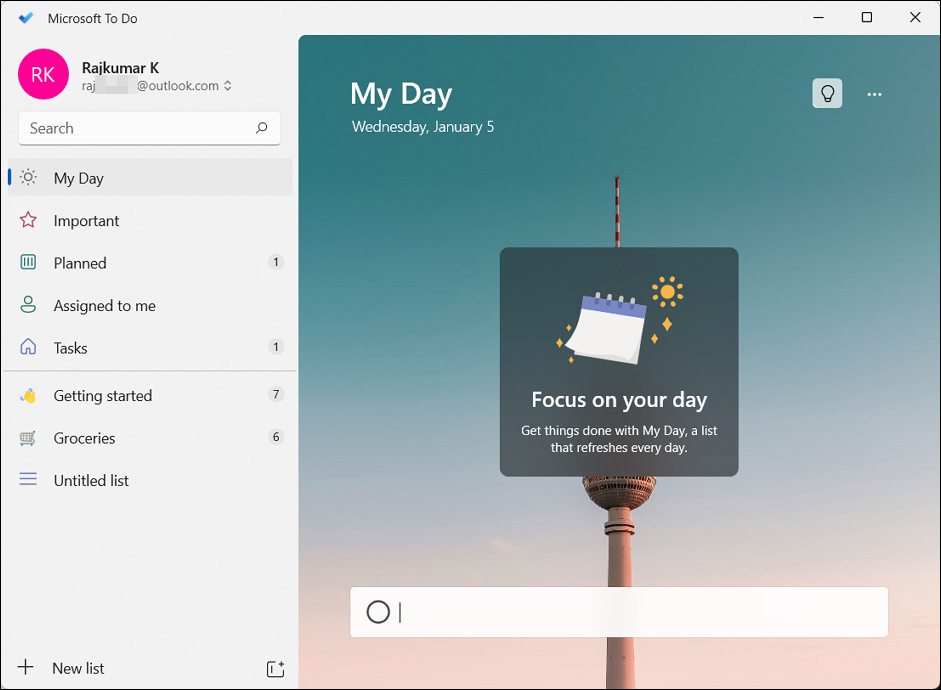Click into the Search field

click(x=149, y=128)
